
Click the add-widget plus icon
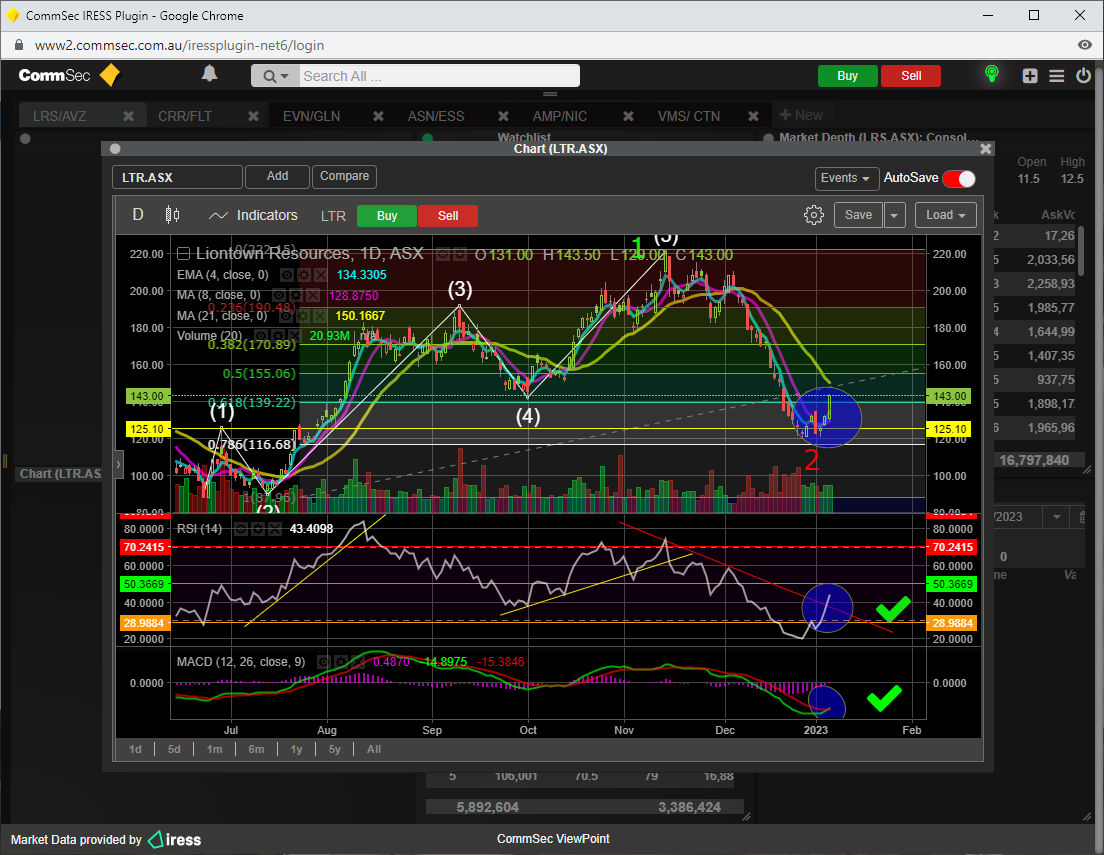[x=1030, y=76]
